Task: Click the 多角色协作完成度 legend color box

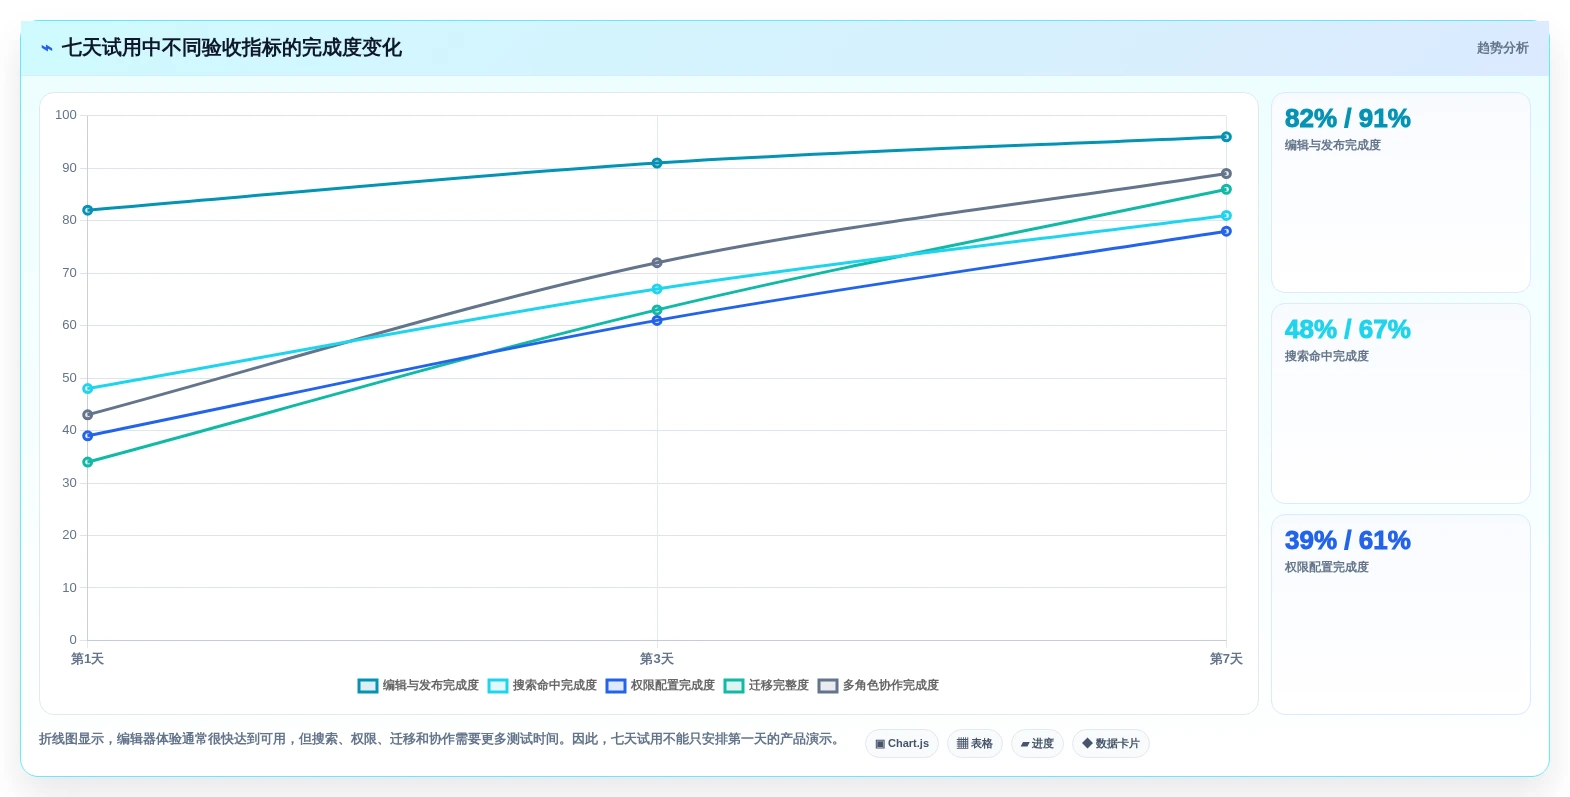Action: [x=828, y=686]
